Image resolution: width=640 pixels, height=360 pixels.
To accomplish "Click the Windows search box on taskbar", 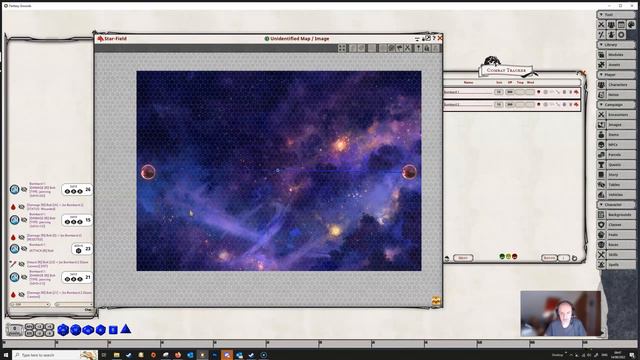I will click(x=55, y=355).
